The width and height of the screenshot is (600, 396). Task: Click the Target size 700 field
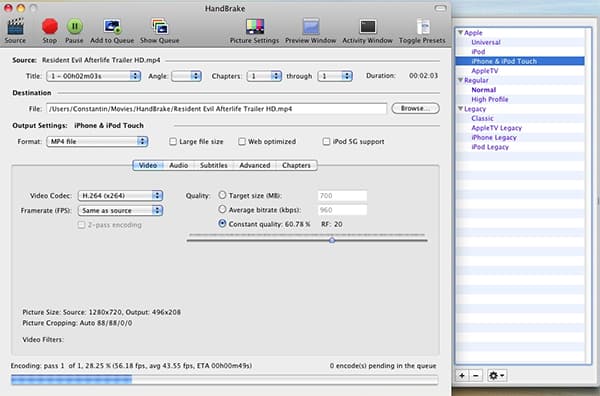coord(342,196)
